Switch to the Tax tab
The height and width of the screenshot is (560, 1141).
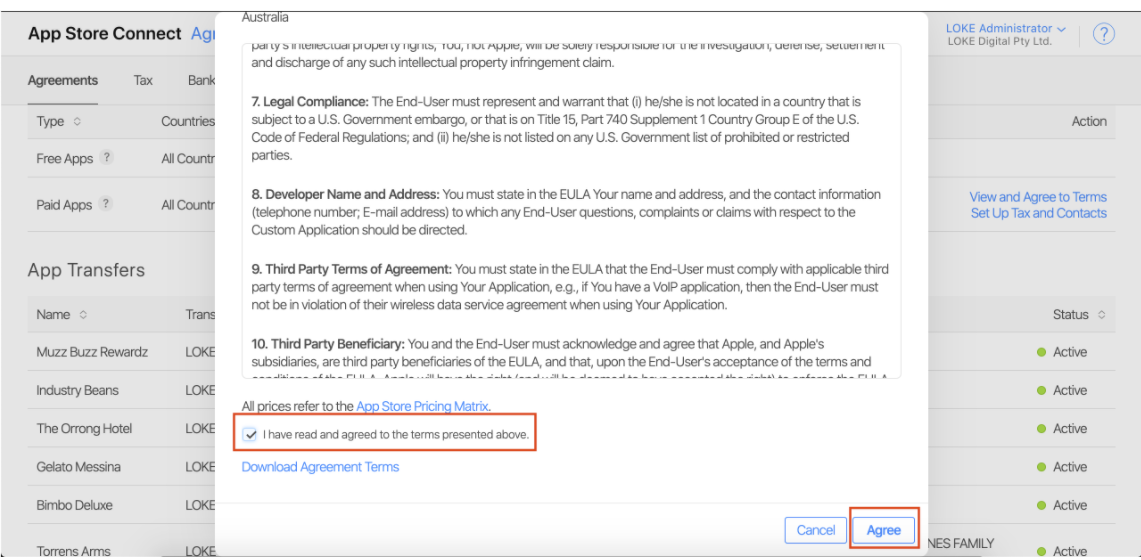tap(143, 81)
